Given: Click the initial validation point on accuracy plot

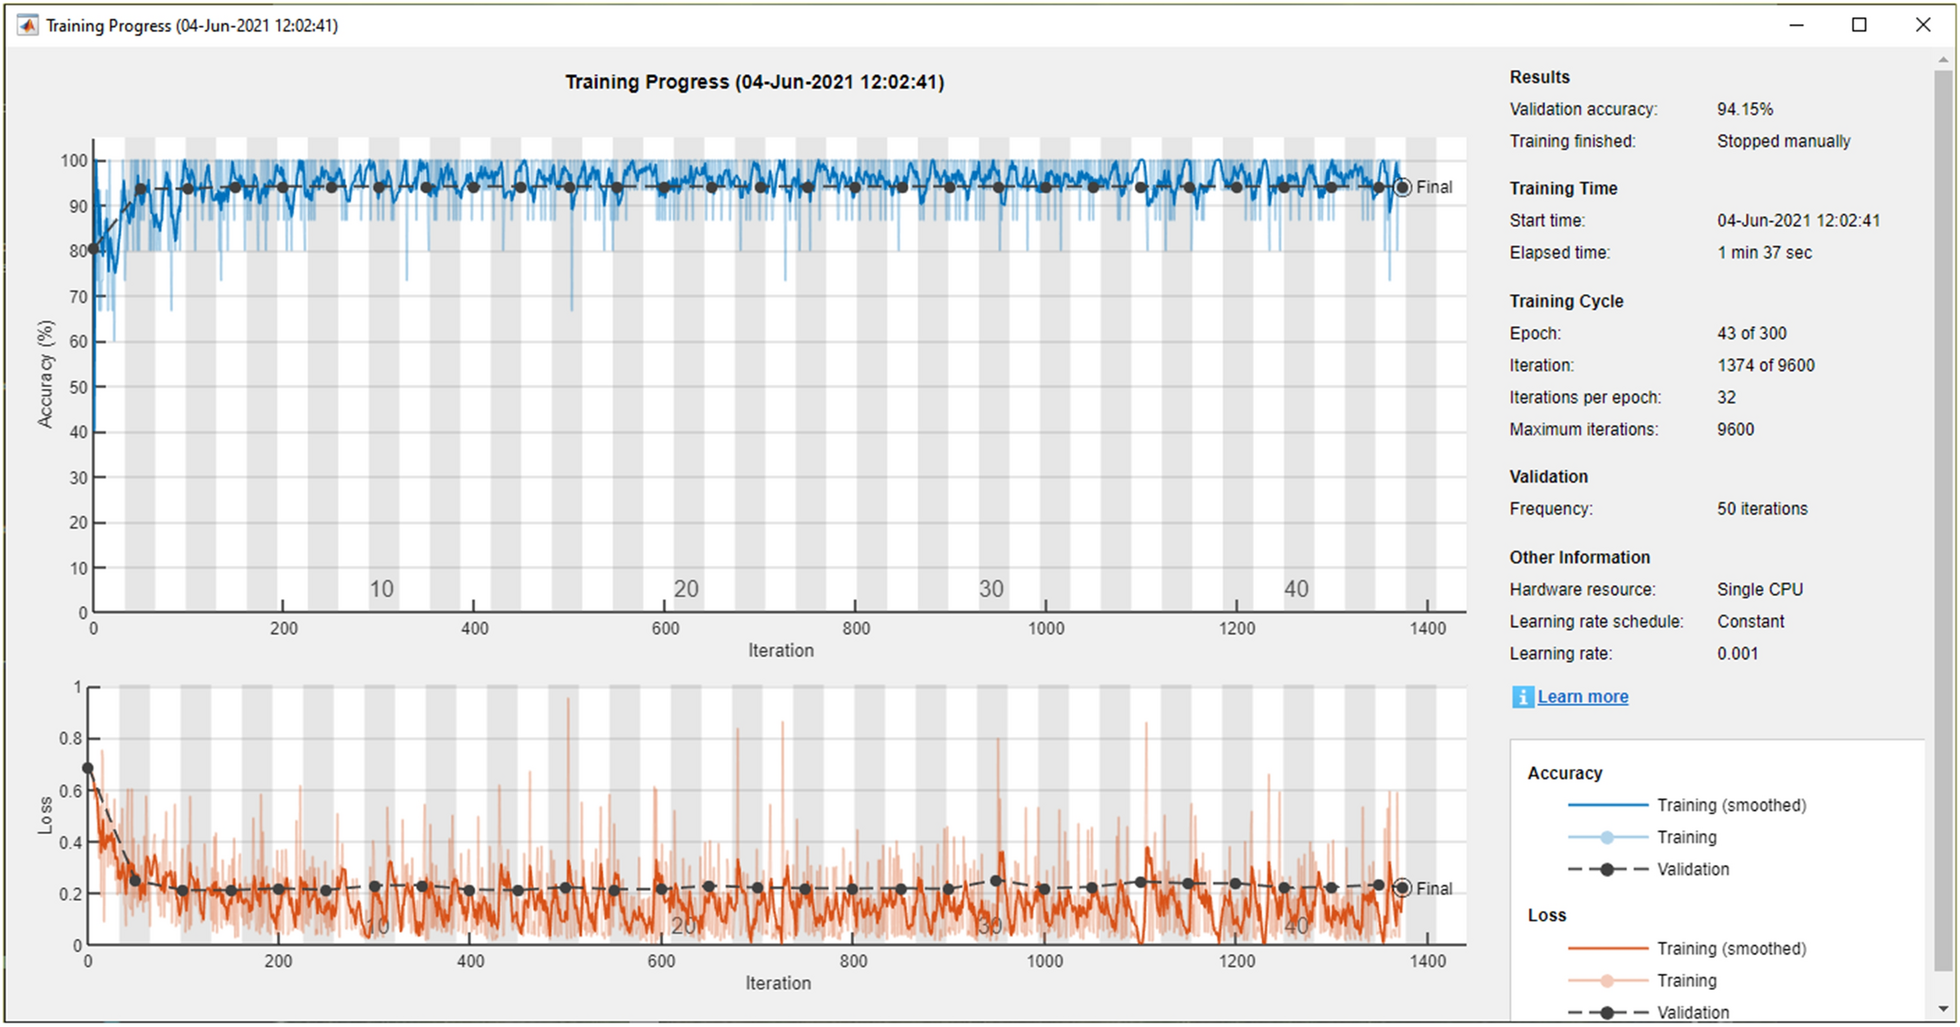Looking at the screenshot, I should click(93, 249).
